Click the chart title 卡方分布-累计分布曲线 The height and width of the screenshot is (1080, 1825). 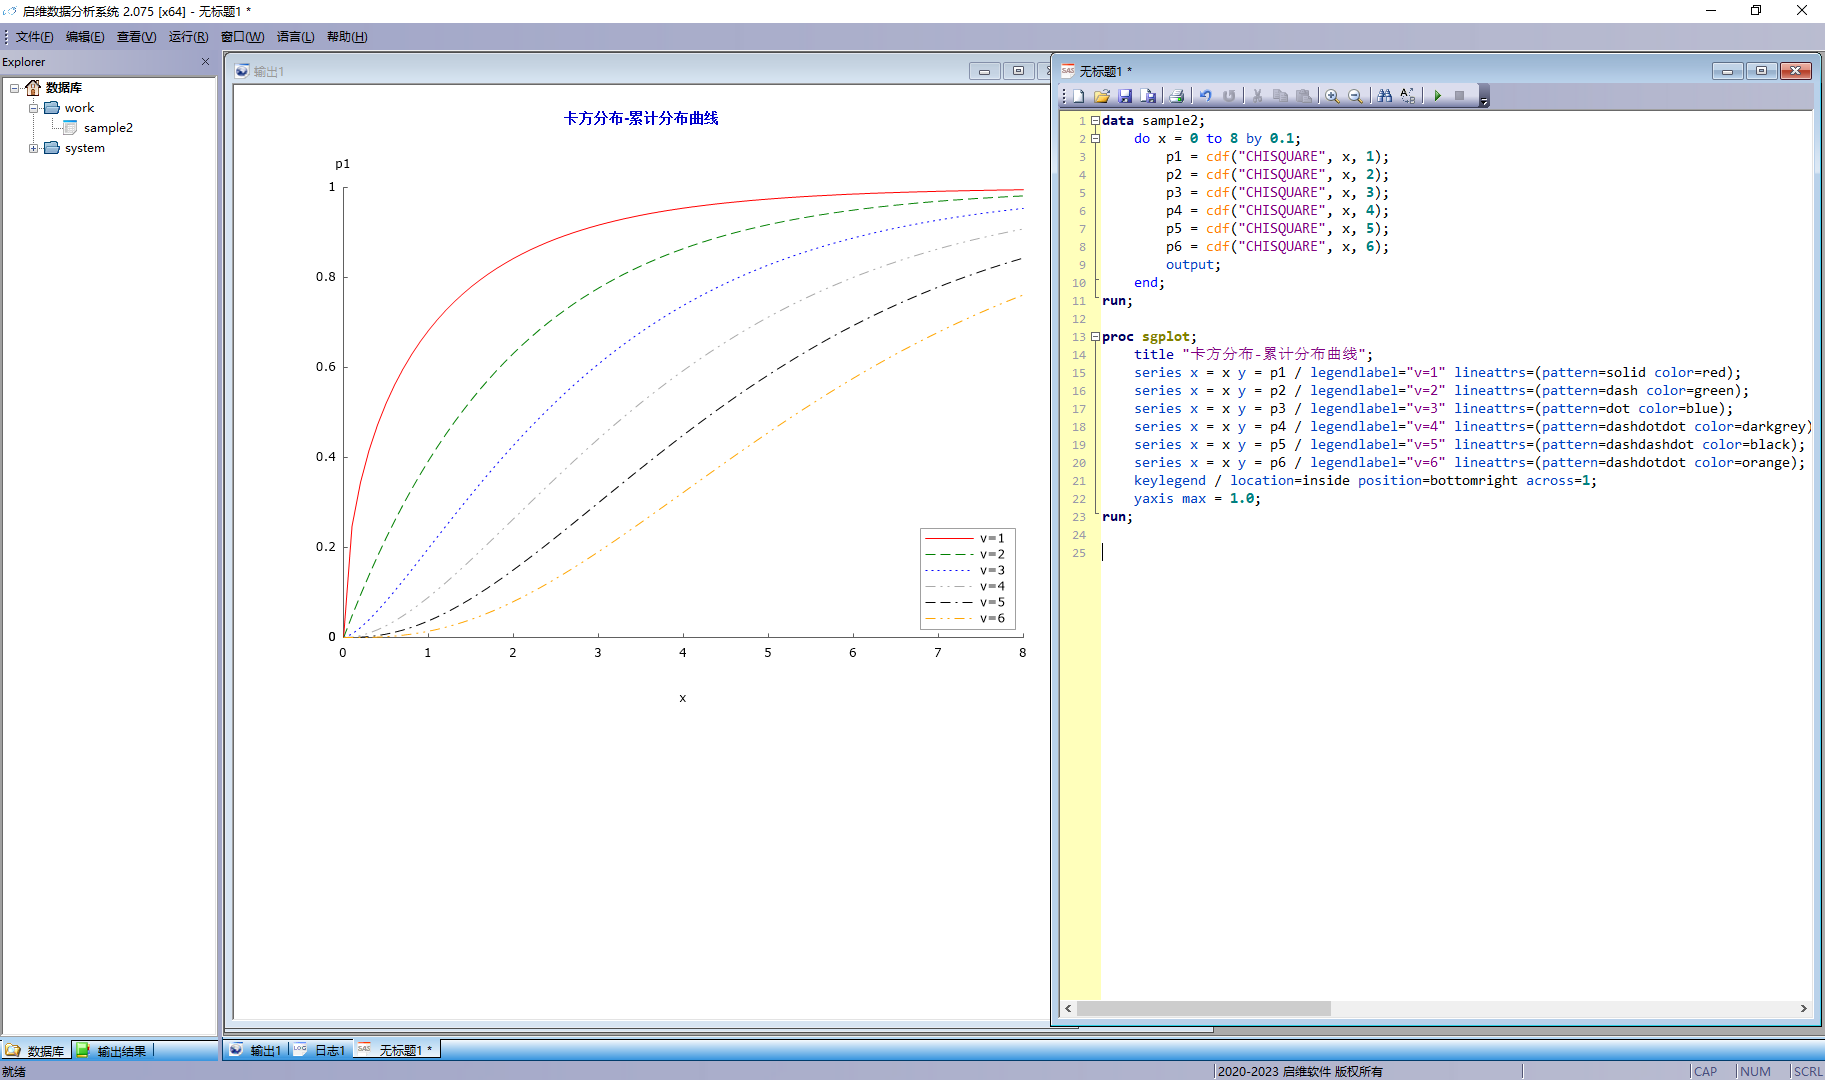point(641,118)
